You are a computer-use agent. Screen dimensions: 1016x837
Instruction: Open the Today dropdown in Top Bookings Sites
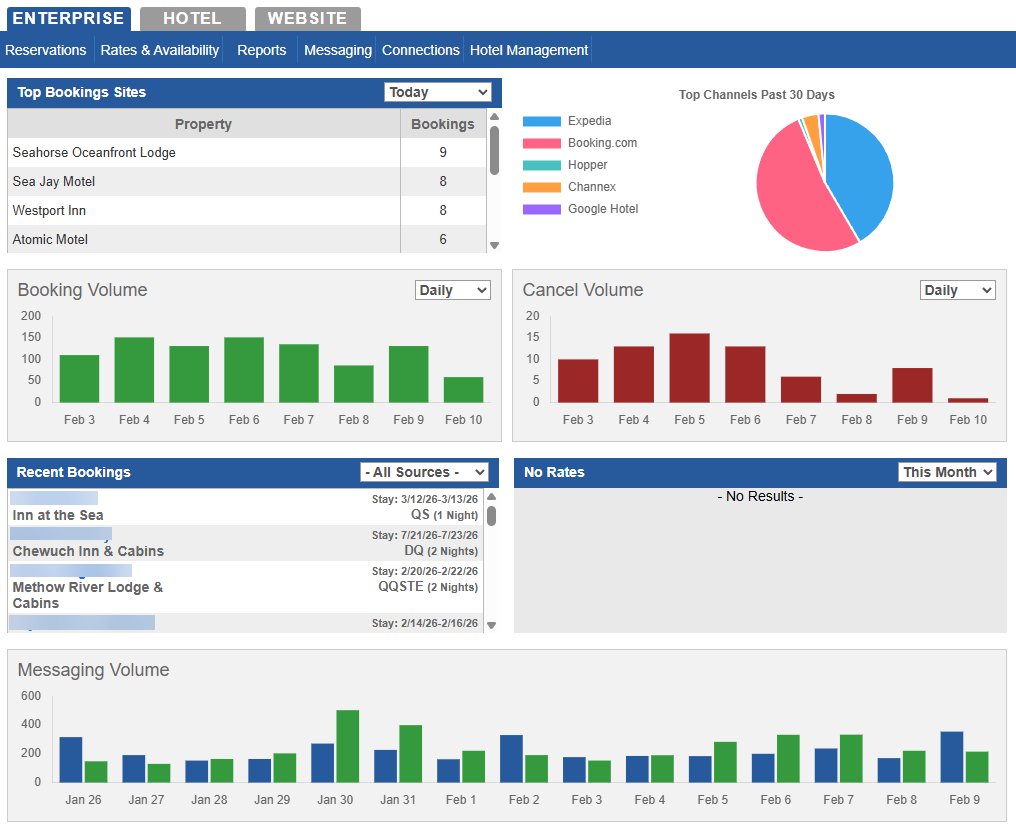coord(438,92)
